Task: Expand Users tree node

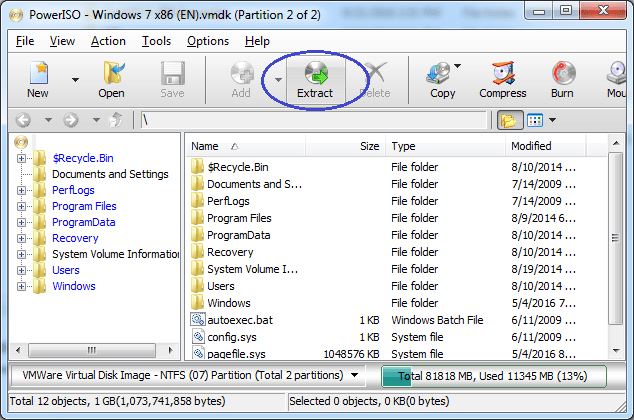Action: coord(21,270)
